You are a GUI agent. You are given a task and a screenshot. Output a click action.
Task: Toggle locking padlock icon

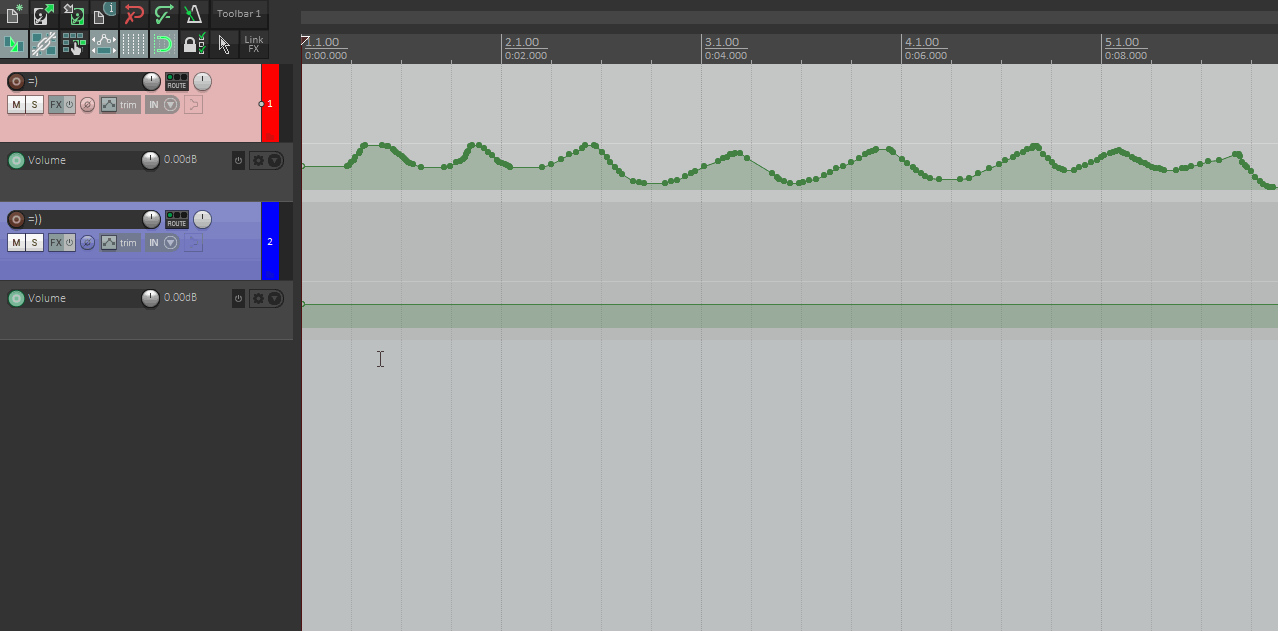click(x=194, y=44)
